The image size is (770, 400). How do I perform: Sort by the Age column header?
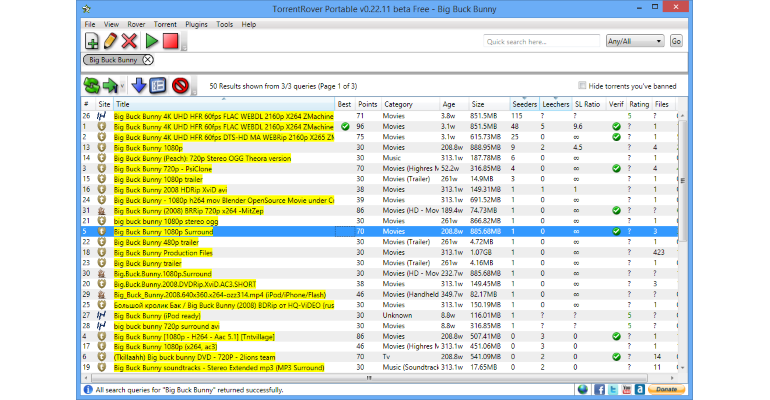454,104
